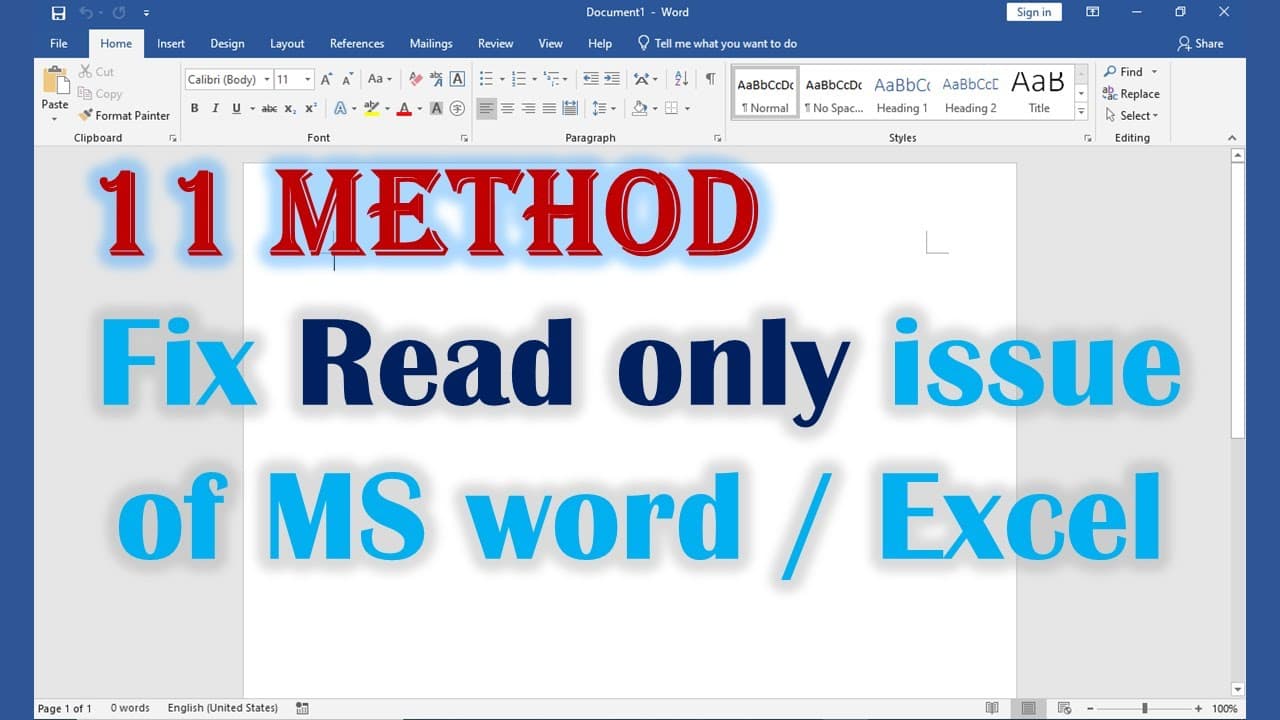Toggle Bold formatting
This screenshot has width=1280, height=720.
click(x=194, y=108)
